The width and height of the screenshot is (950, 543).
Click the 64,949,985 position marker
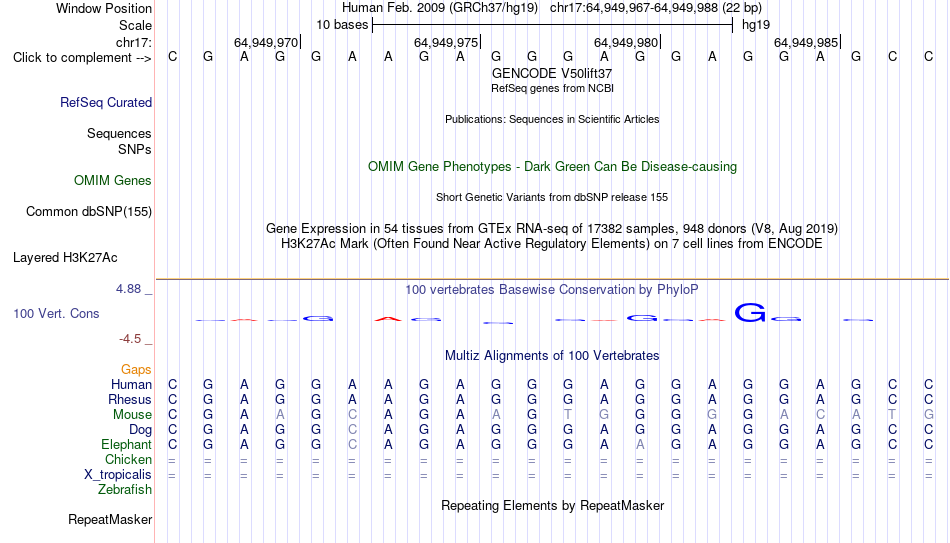coord(807,42)
